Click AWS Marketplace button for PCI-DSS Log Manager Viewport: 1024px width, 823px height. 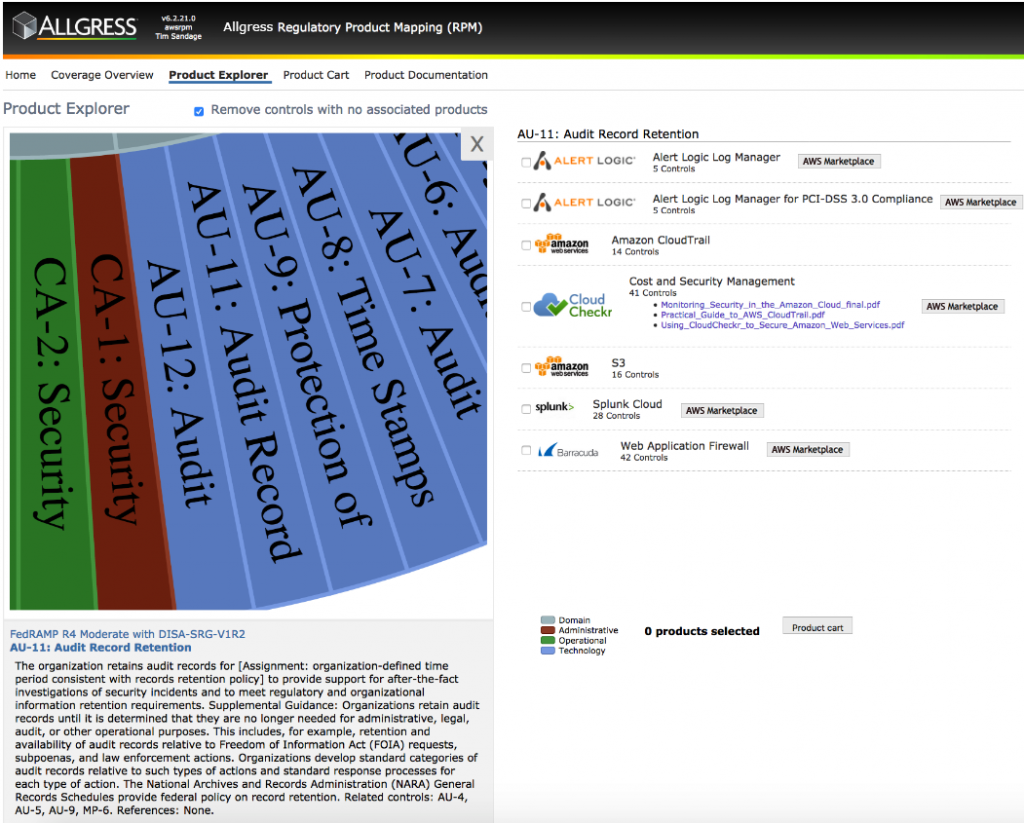tap(980, 202)
